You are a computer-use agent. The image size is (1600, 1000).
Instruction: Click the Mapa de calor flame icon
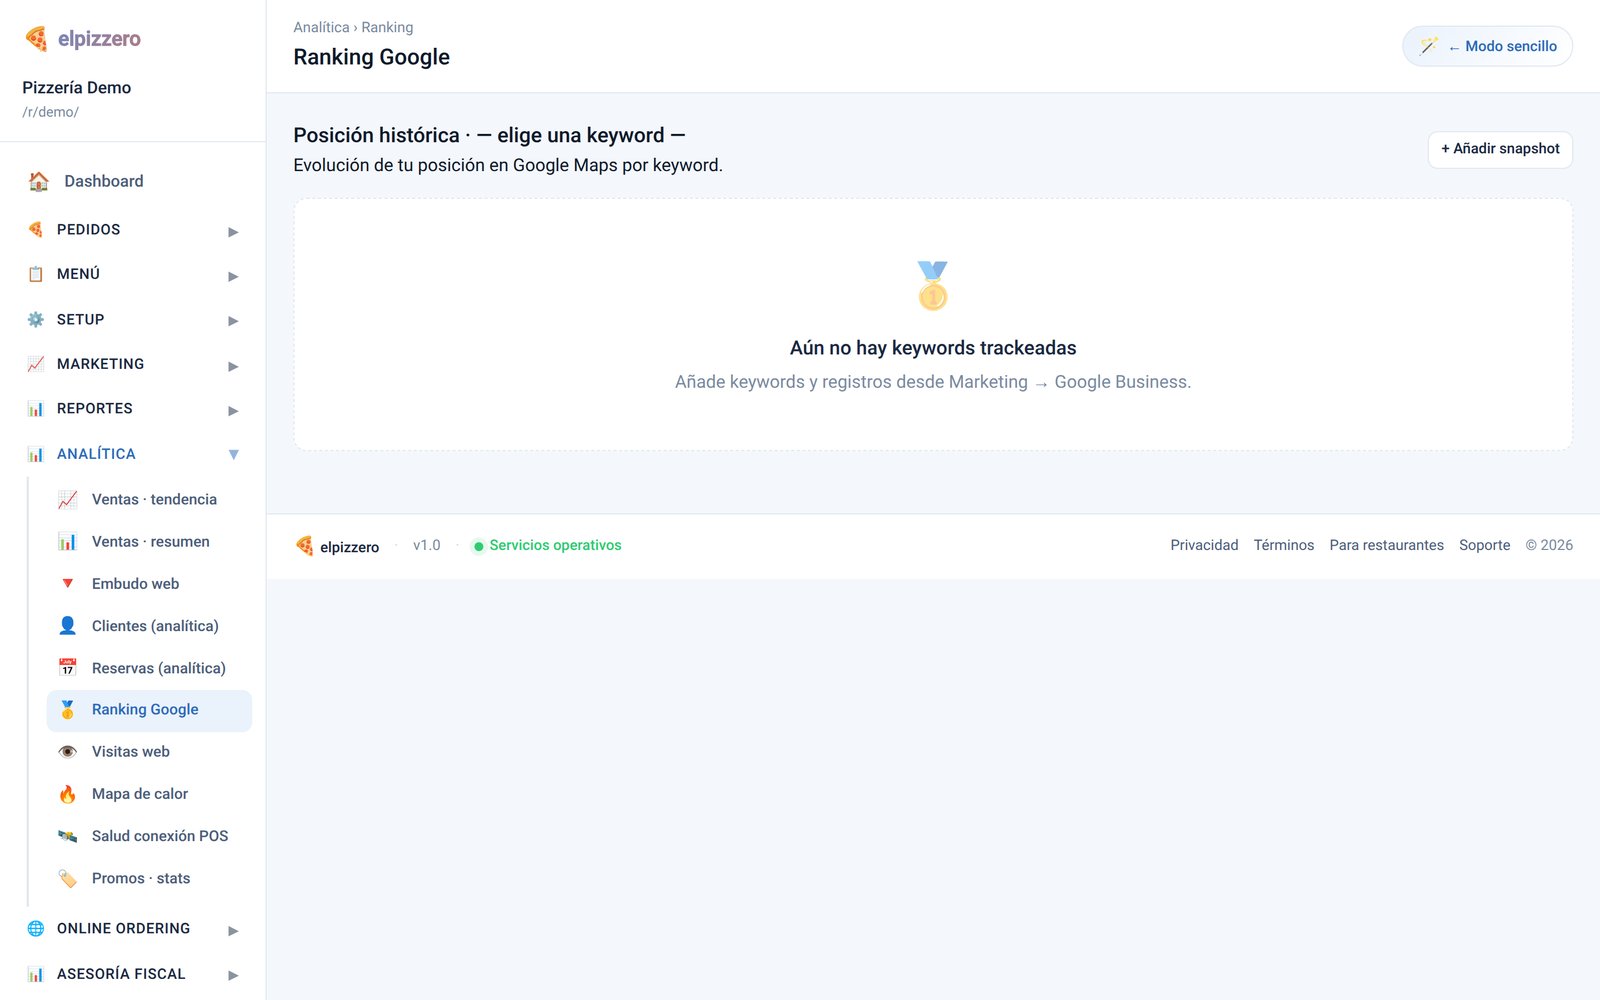[x=67, y=793]
